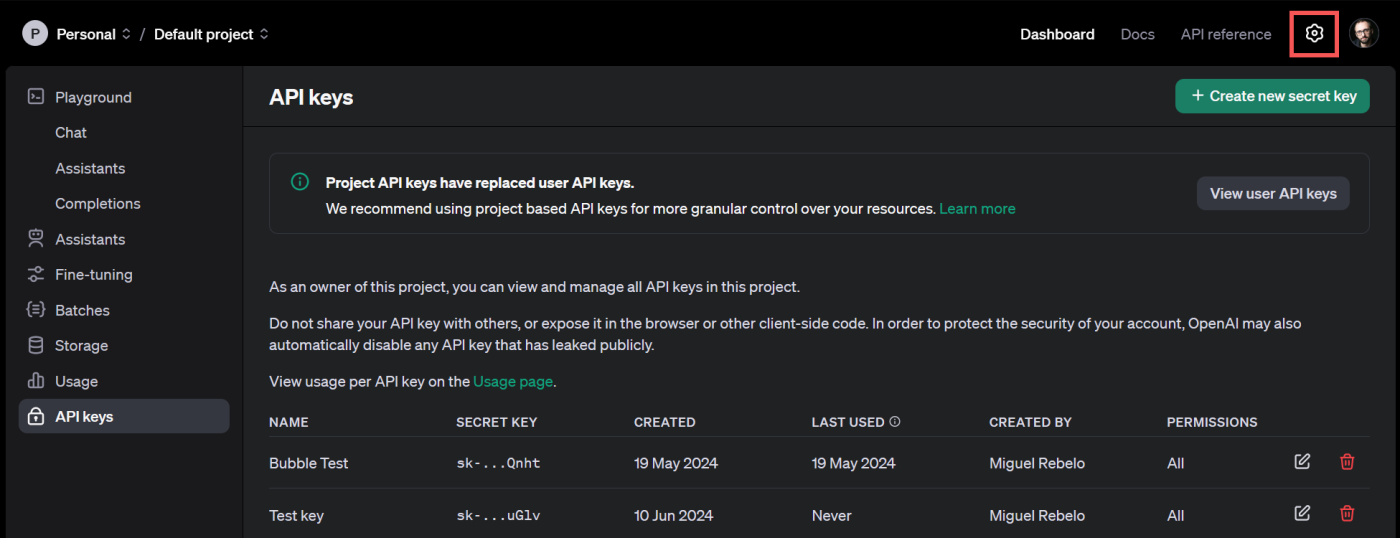Click View user API keys button
Image resolution: width=1400 pixels, height=538 pixels.
[x=1273, y=194]
